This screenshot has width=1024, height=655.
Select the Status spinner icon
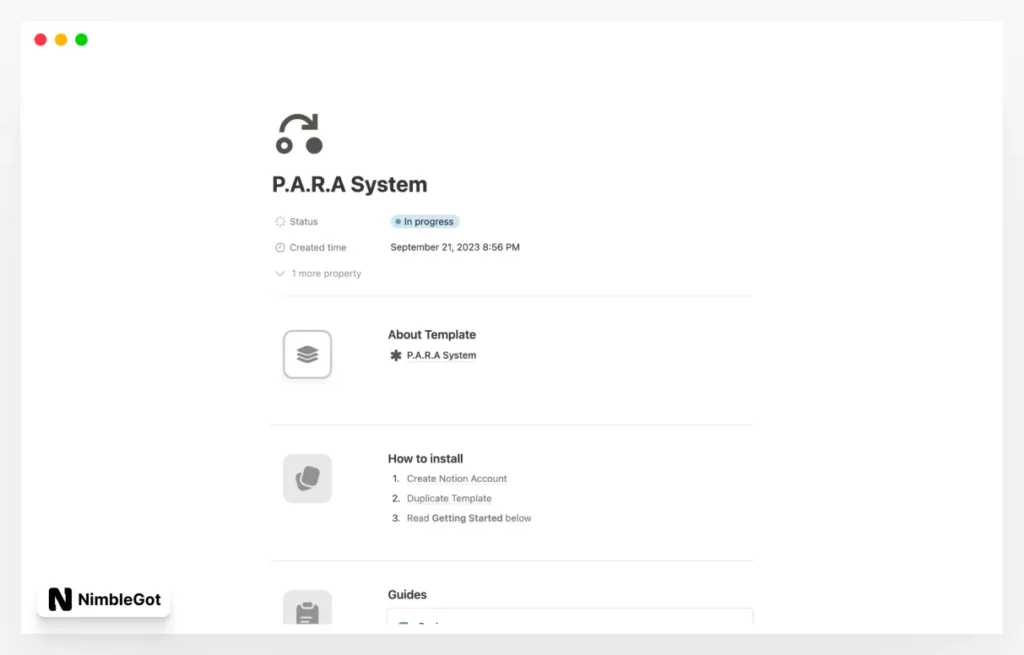point(278,221)
